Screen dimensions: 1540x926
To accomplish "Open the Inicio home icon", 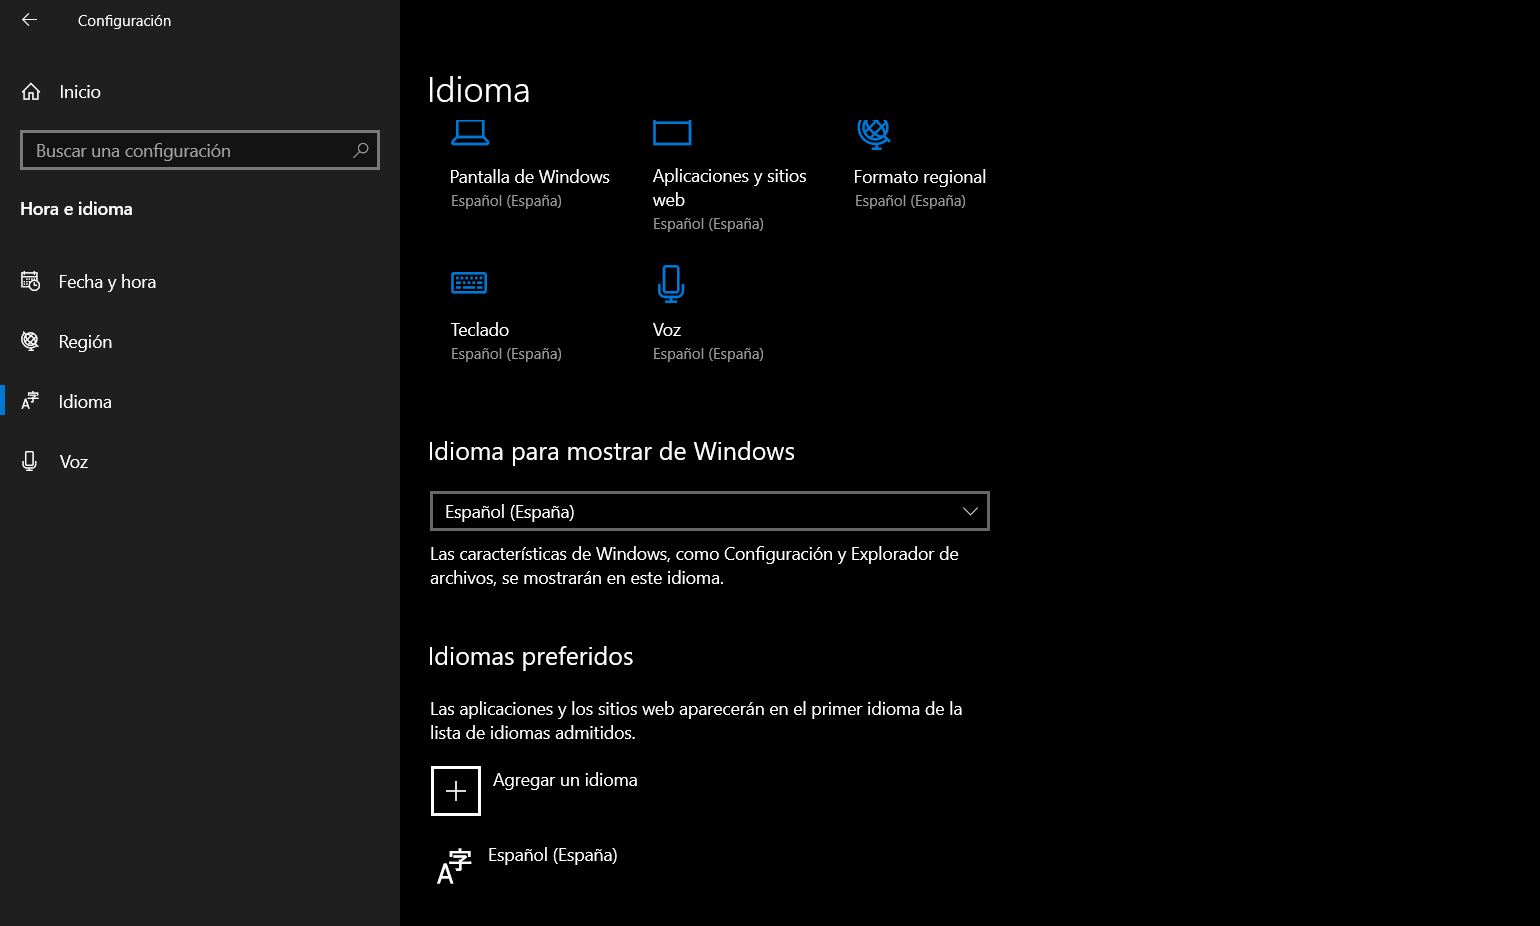I will pos(31,92).
